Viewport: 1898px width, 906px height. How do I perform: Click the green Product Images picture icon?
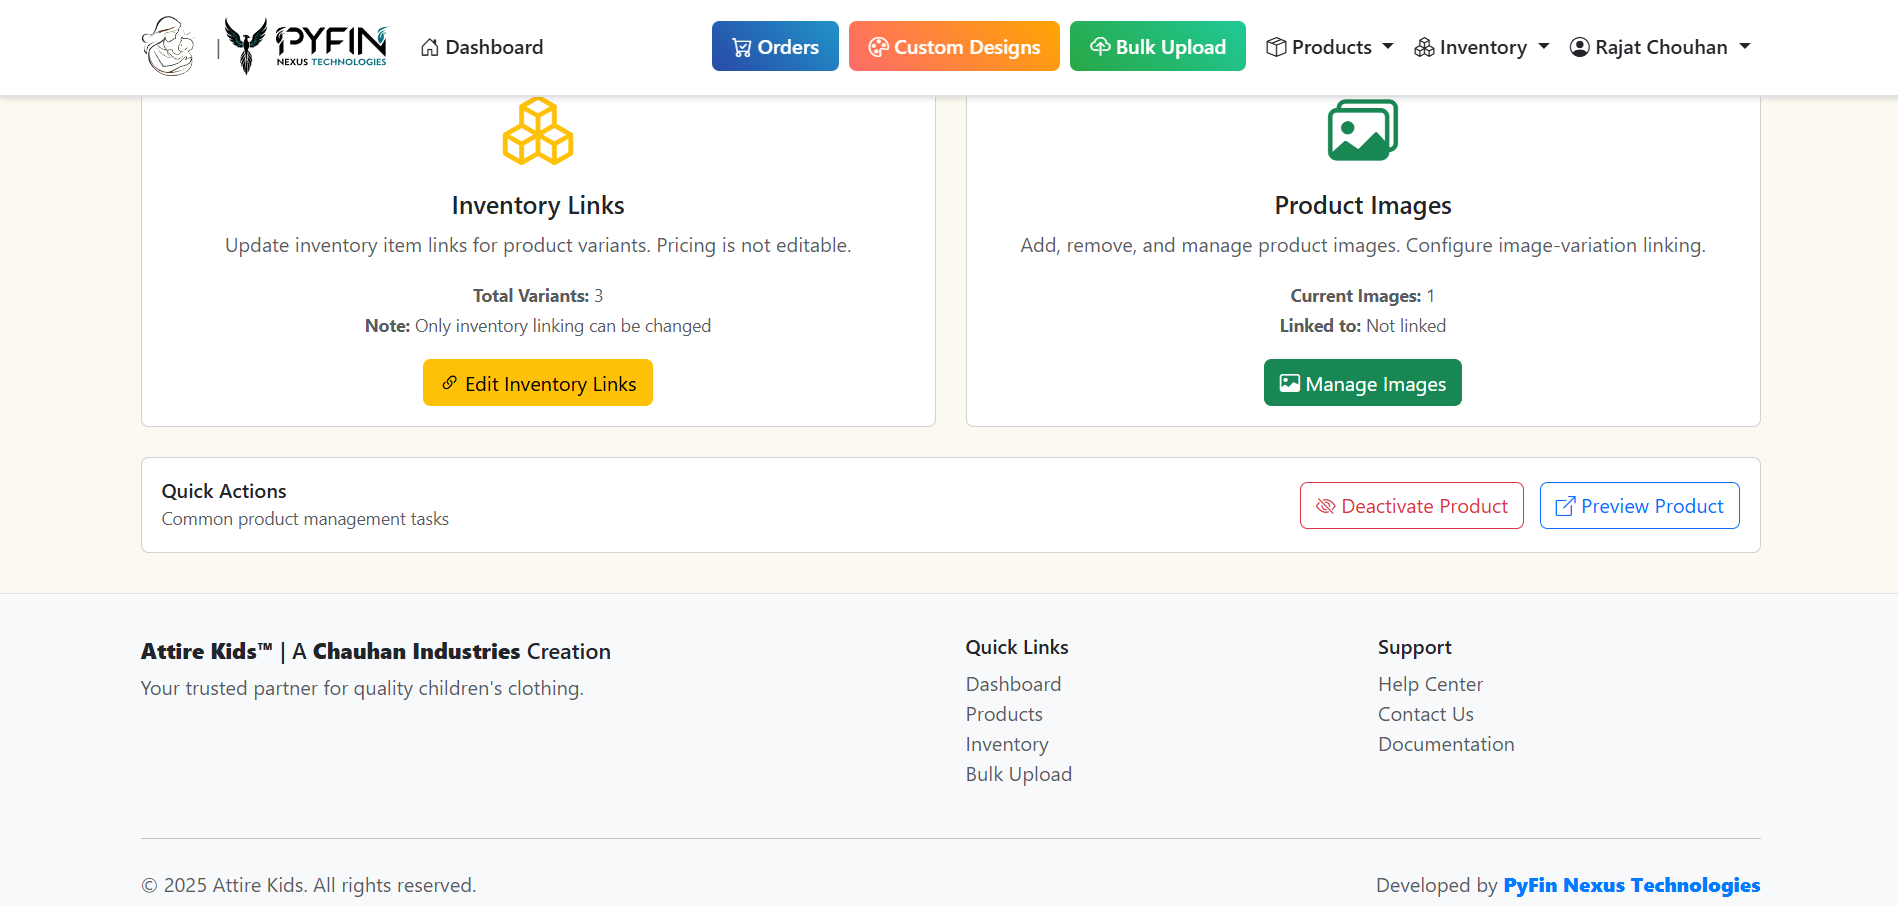click(x=1362, y=130)
